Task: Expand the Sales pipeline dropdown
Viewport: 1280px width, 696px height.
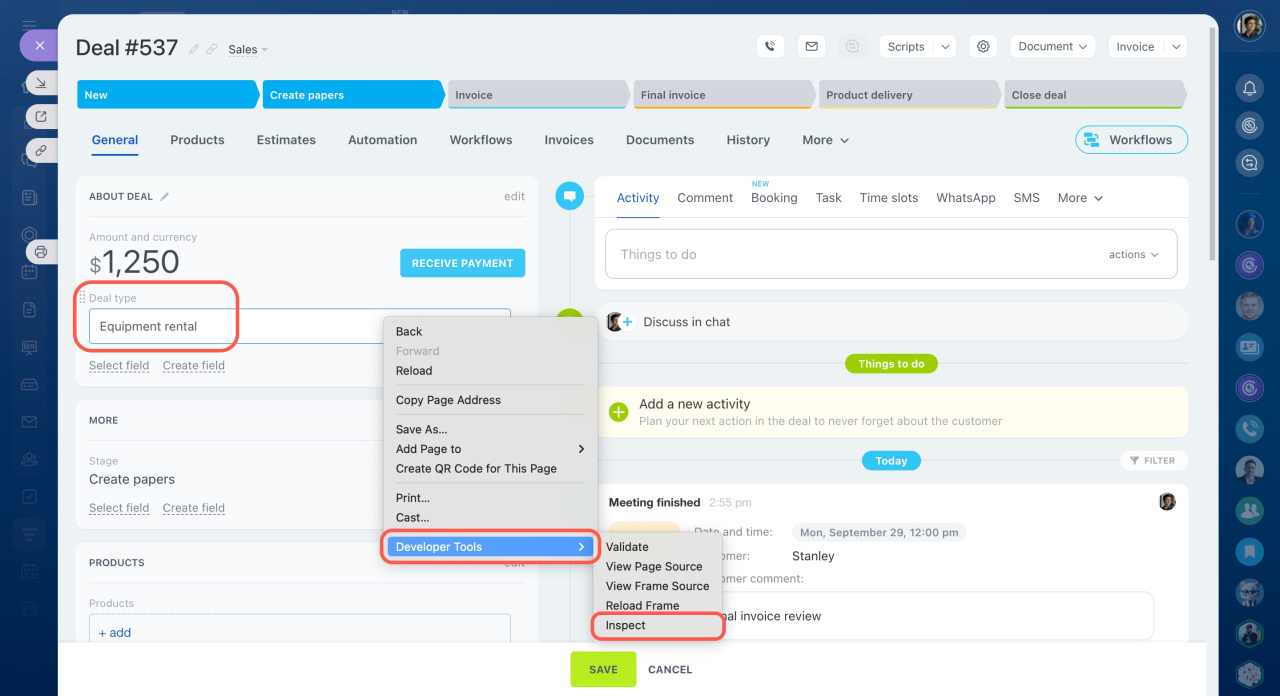Action: click(x=248, y=49)
